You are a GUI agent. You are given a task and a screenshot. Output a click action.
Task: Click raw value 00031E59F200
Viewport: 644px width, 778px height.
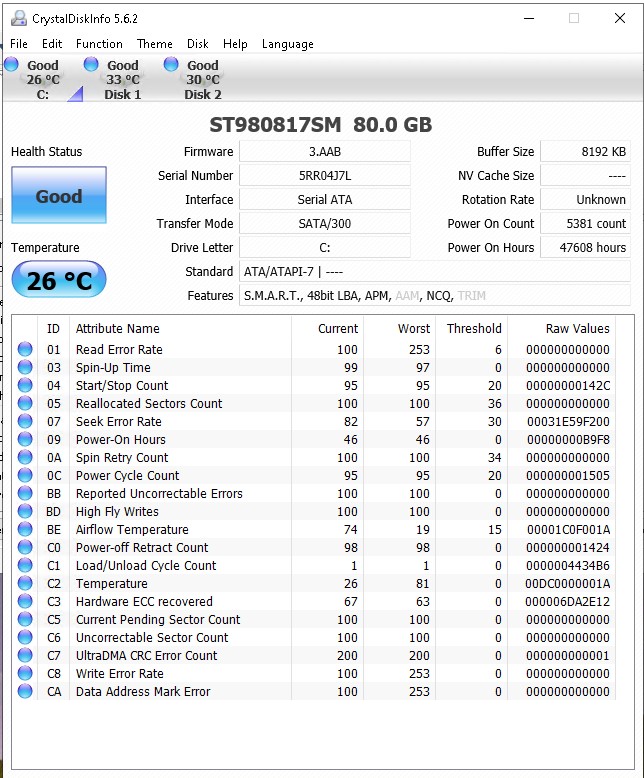click(x=568, y=422)
